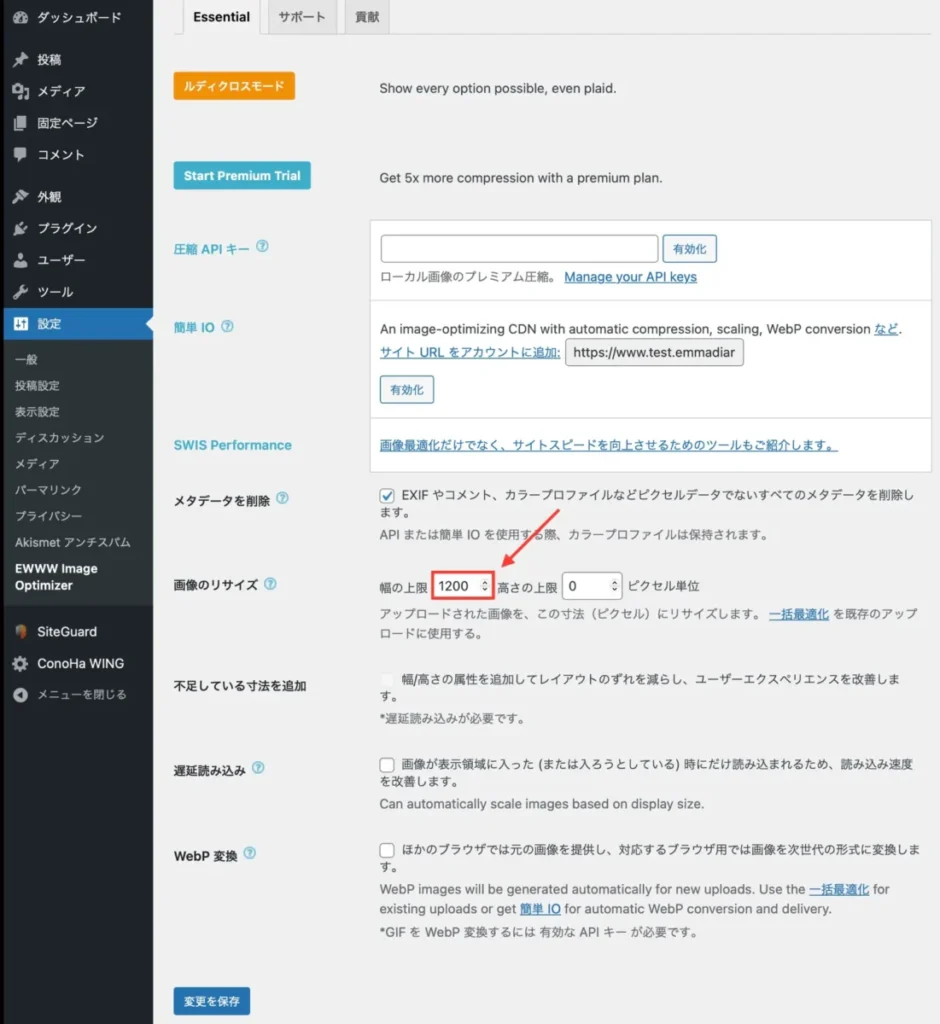Click the wrench icon beside ツール
Viewport: 940px width, 1024px height.
click(x=20, y=291)
